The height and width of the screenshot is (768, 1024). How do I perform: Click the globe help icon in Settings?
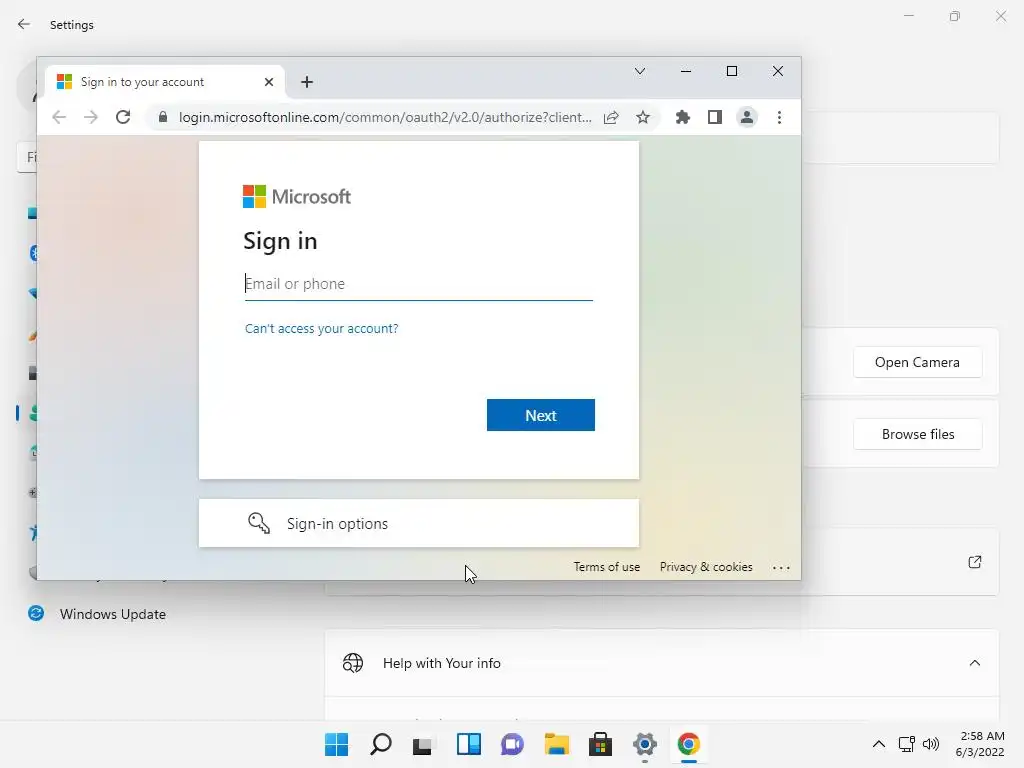[x=353, y=663]
